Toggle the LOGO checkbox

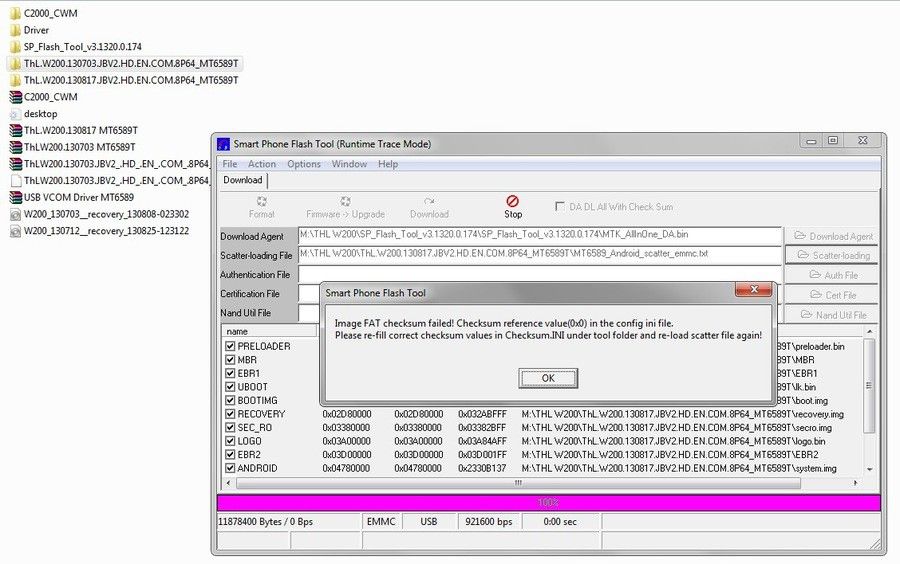point(230,441)
